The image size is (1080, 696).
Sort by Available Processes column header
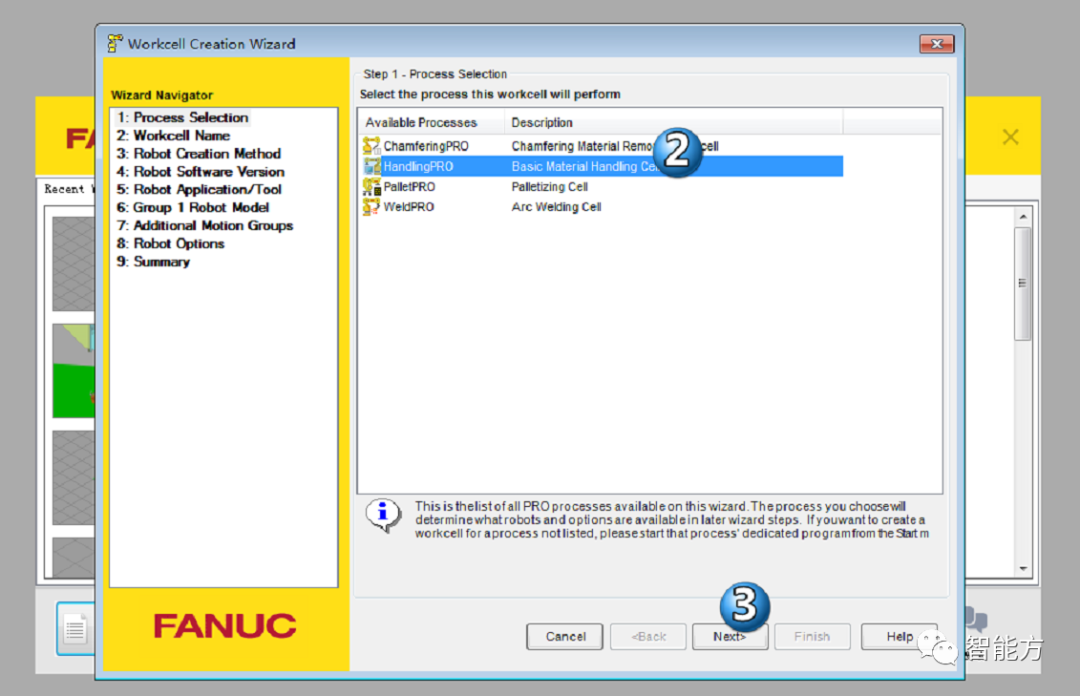click(x=431, y=123)
